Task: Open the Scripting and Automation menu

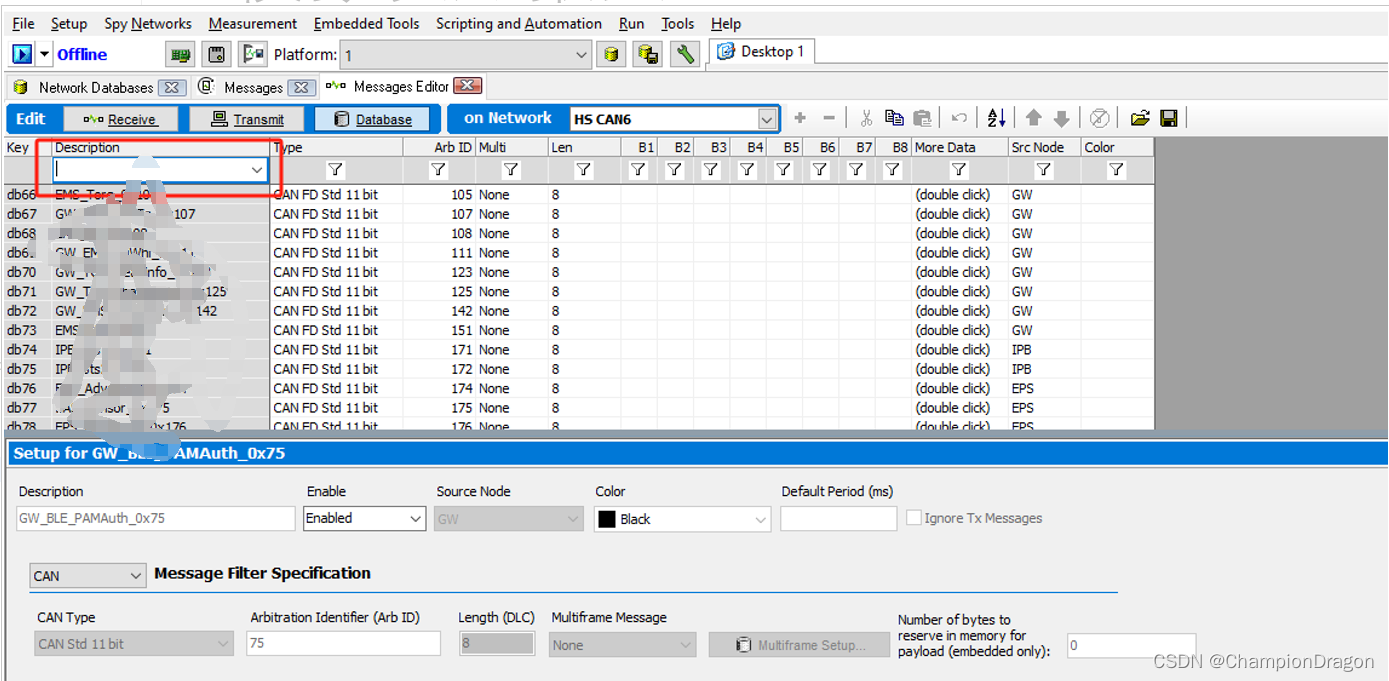Action: tap(519, 23)
